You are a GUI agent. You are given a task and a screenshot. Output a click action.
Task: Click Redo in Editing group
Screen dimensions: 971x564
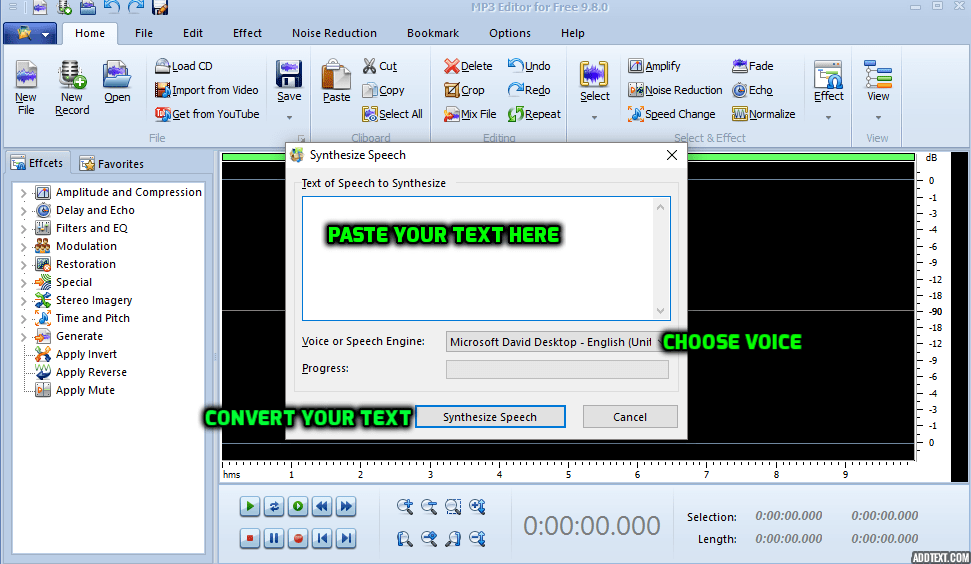click(x=529, y=90)
